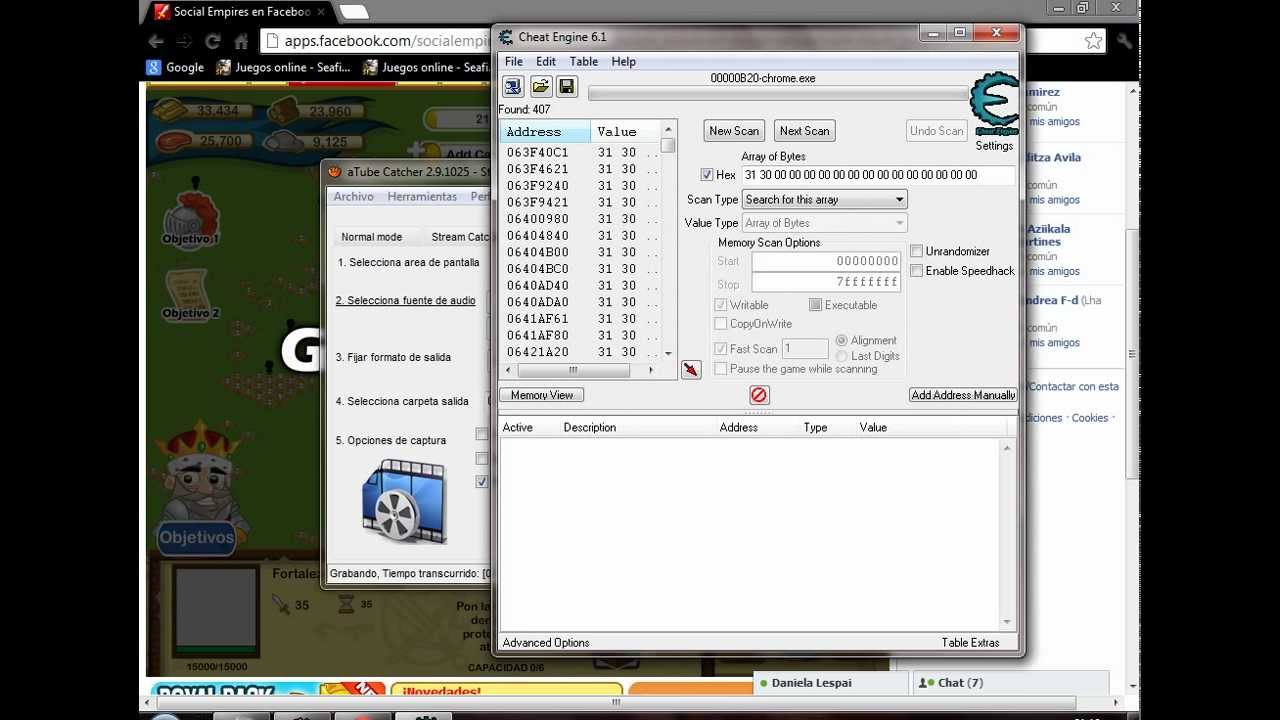Switch to Normal mode tab in aTube Catcher
Image resolution: width=1280 pixels, height=720 pixels.
(x=371, y=237)
